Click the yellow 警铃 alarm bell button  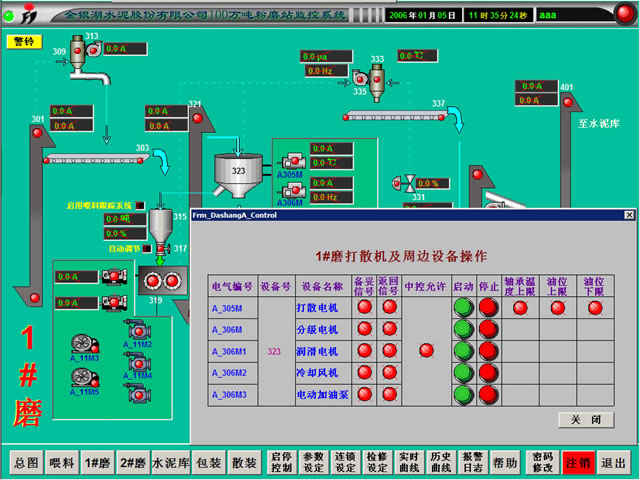click(22, 41)
